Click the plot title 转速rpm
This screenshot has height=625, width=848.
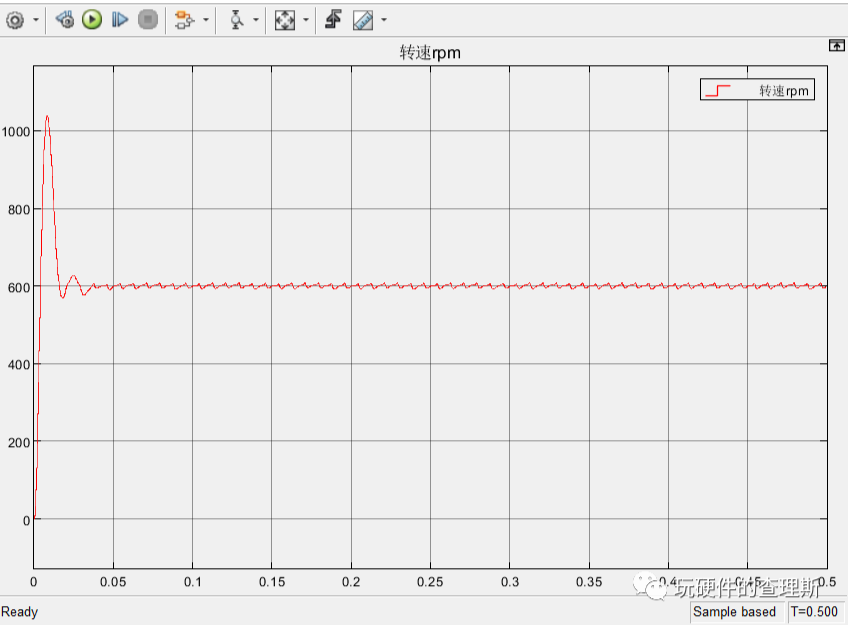point(430,53)
